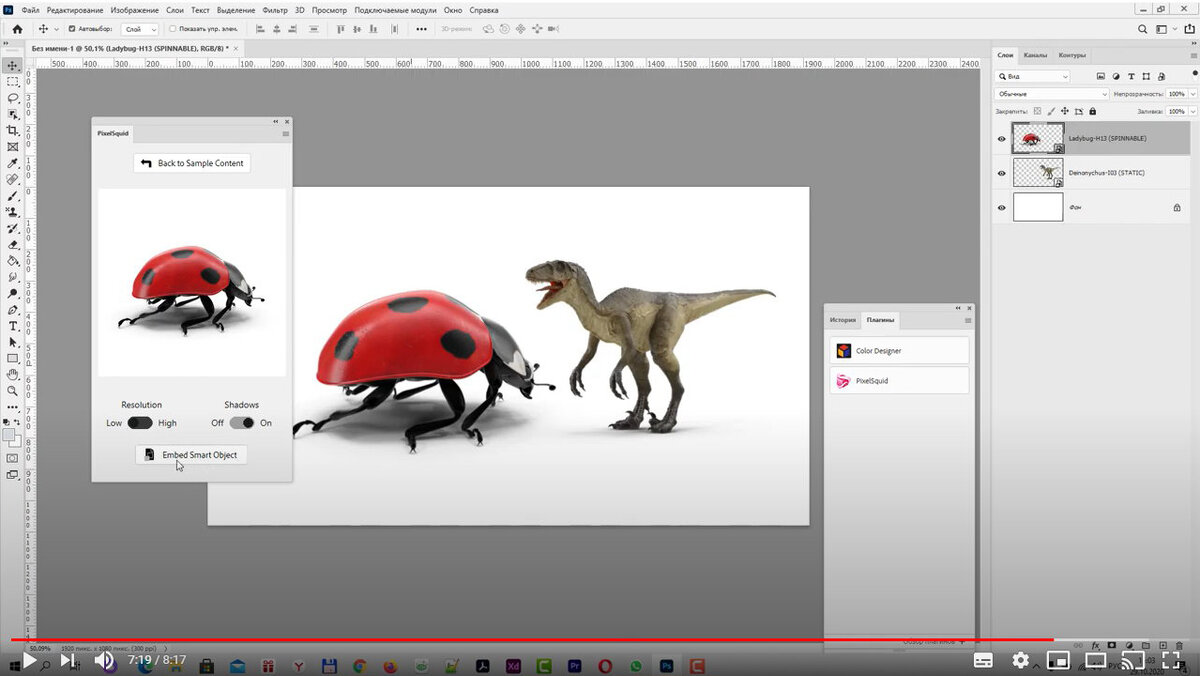Select the Crop tool
Viewport: 1200px width, 676px height.
(x=13, y=130)
